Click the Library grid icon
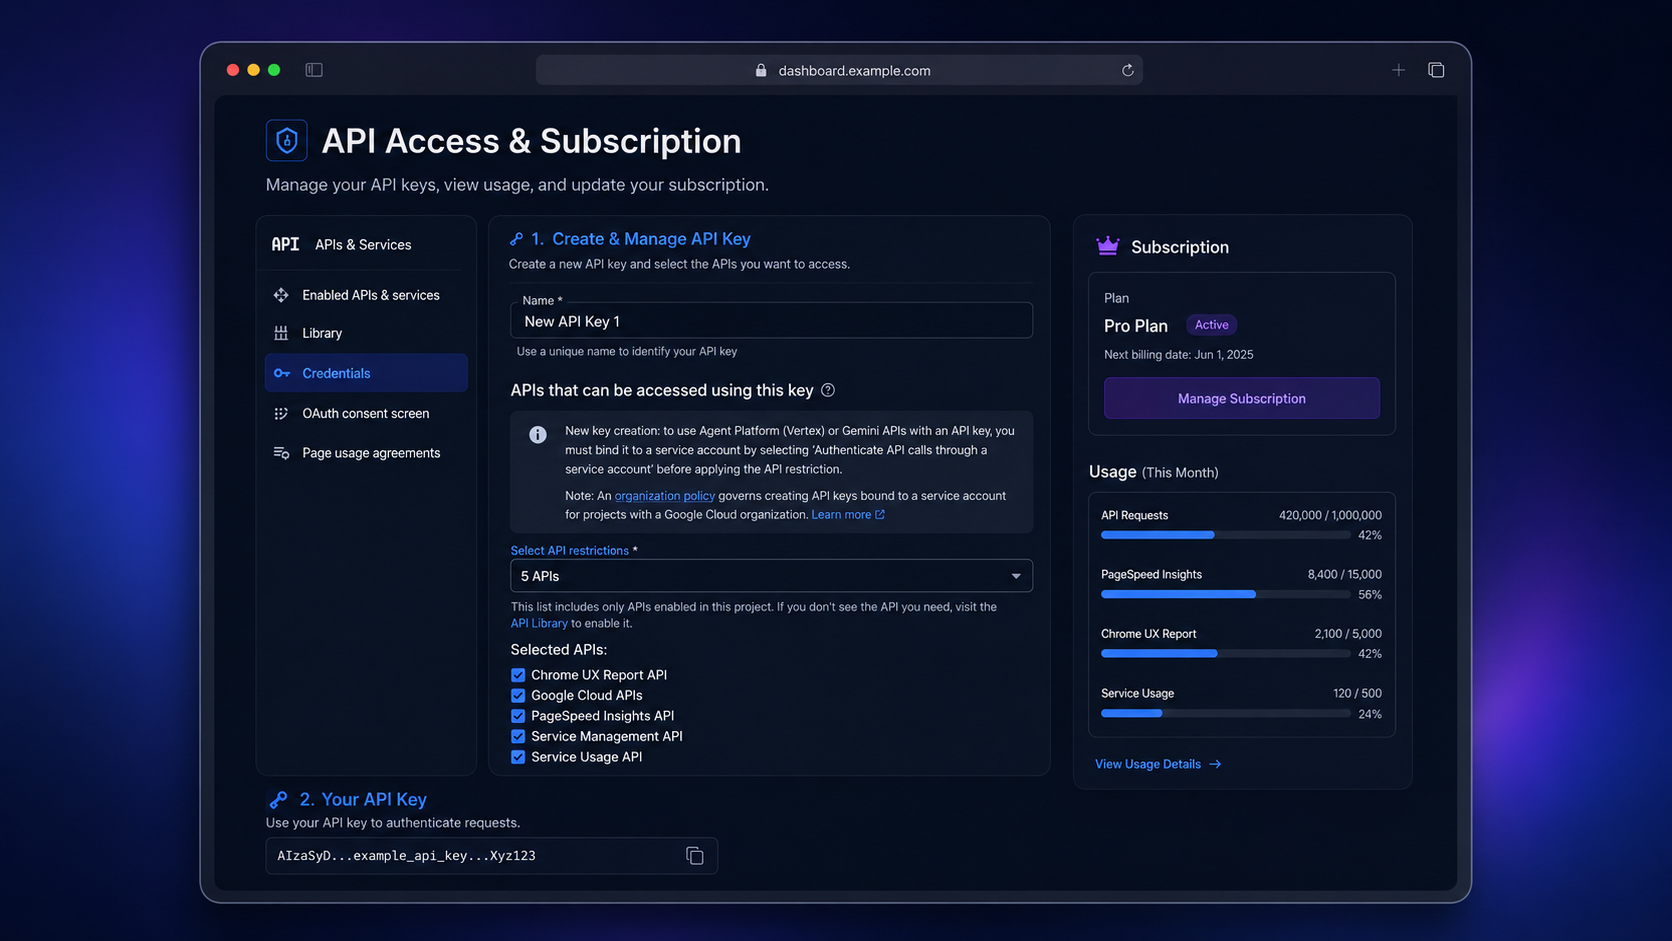Image resolution: width=1672 pixels, height=941 pixels. [x=281, y=333]
